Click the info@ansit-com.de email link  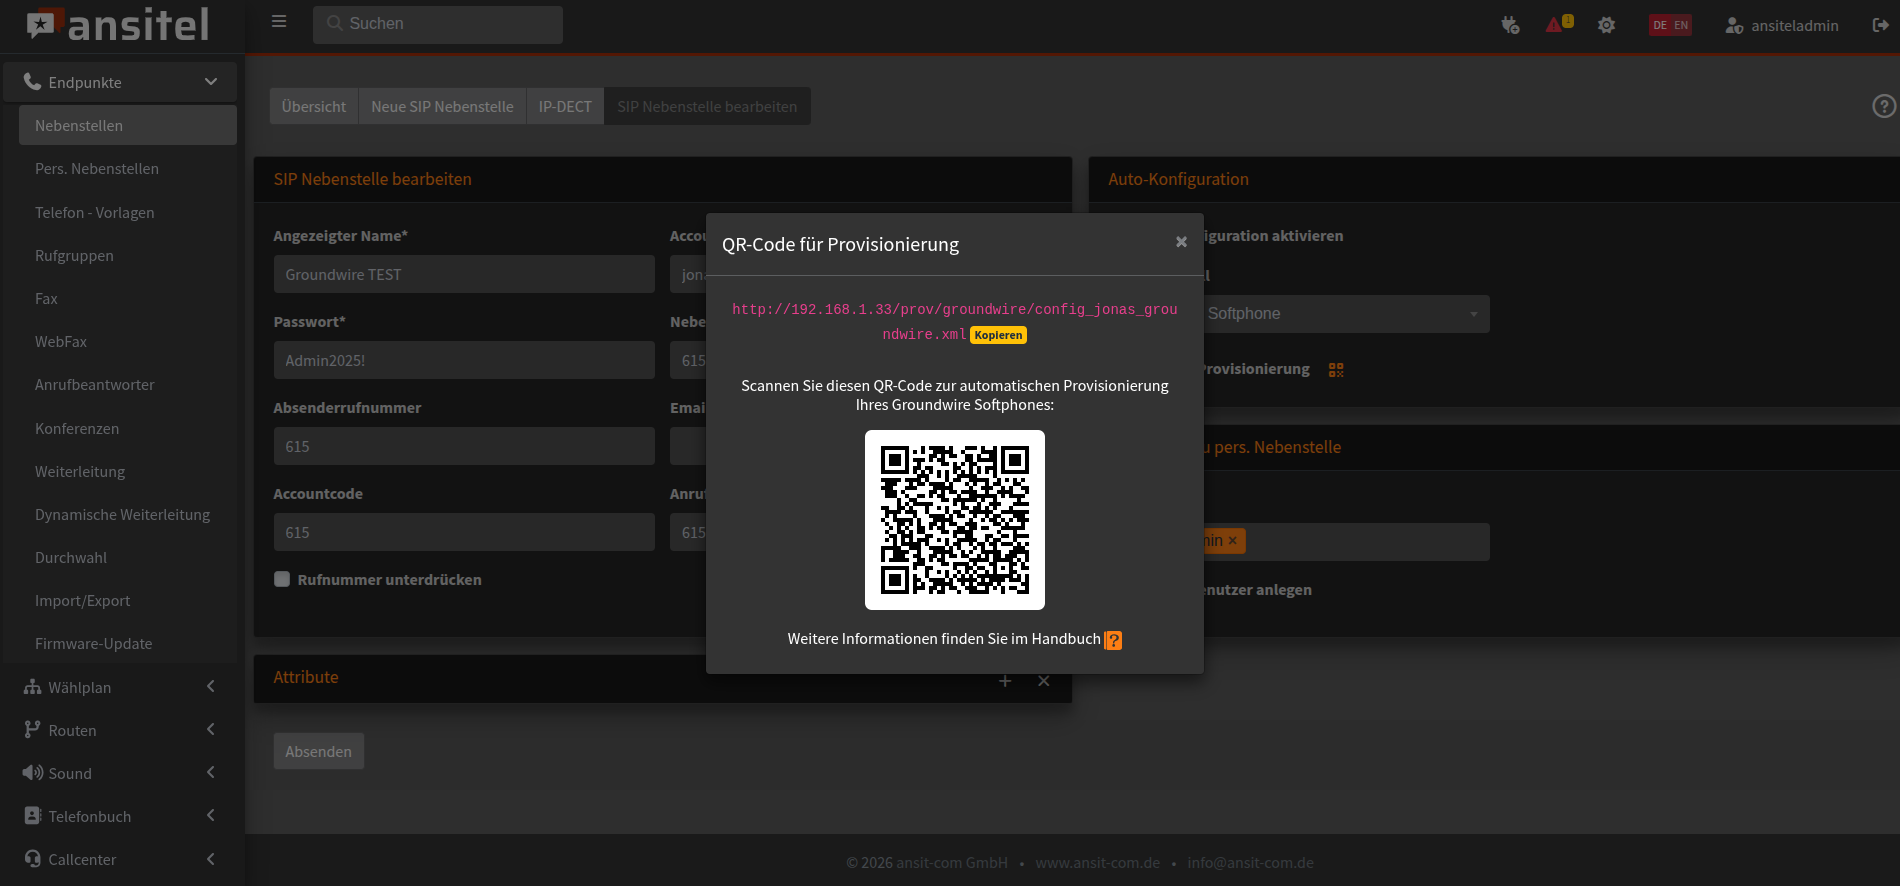(1251, 862)
